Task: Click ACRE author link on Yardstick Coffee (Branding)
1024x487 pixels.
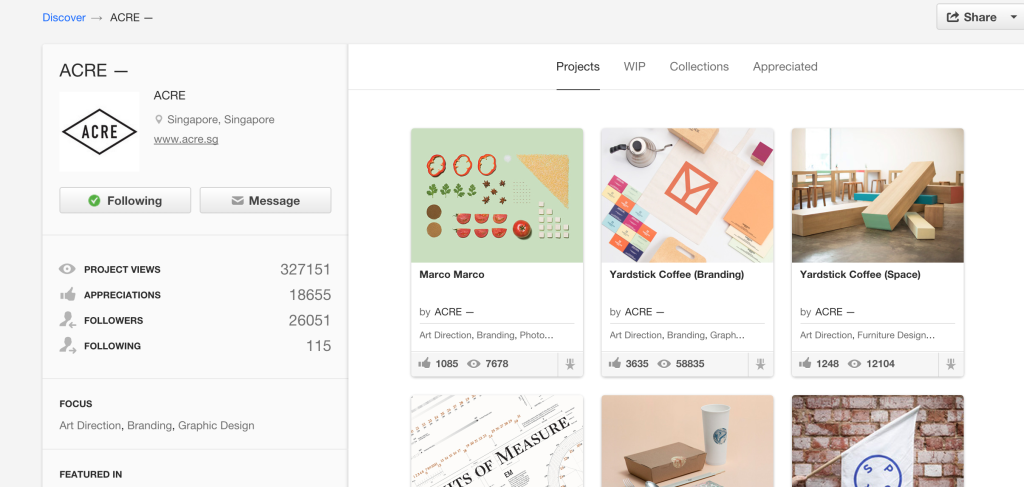Action: [644, 312]
